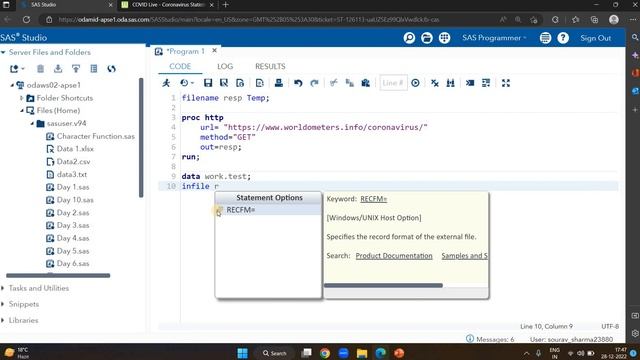The image size is (640, 360).
Task: Open the more application options icon
Action: pos(545,38)
